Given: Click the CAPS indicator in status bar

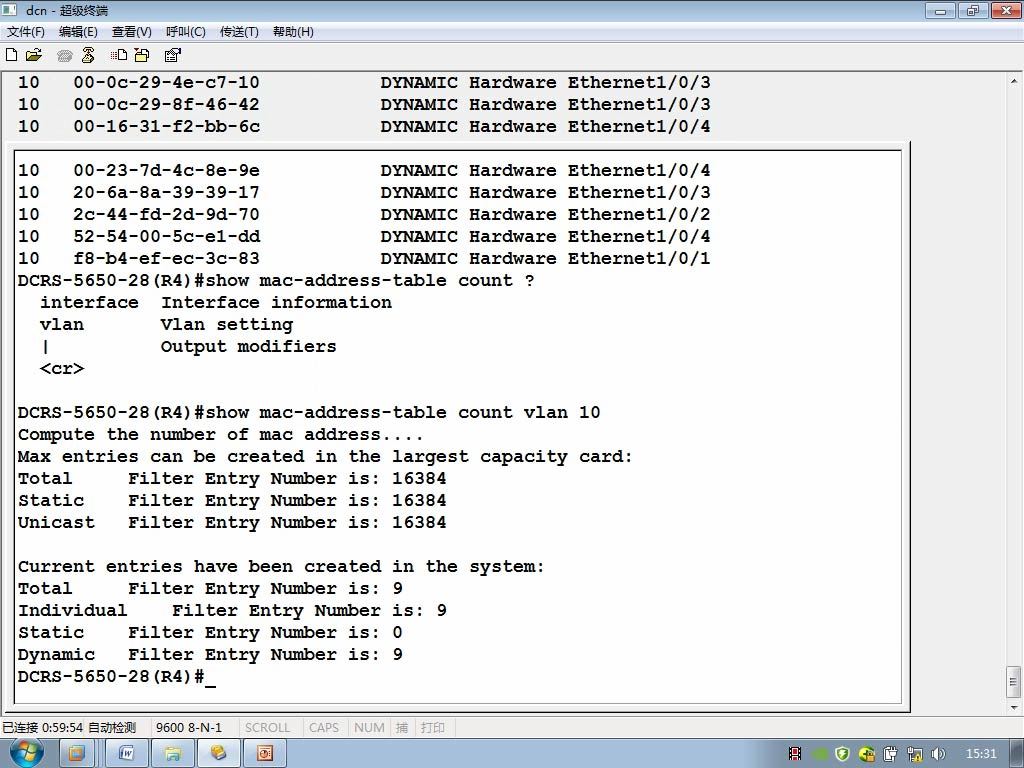Looking at the screenshot, I should [323, 727].
